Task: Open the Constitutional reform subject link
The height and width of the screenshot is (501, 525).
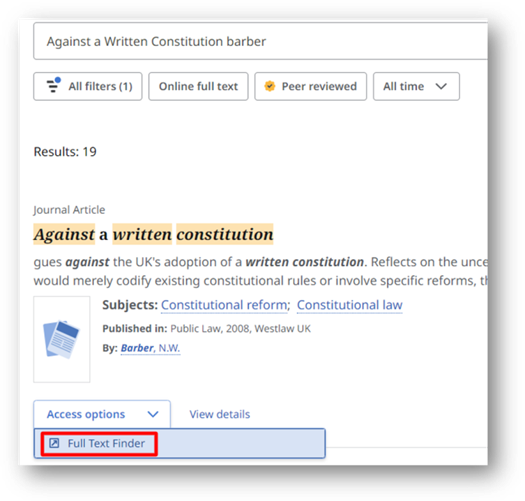Action: click(x=224, y=305)
